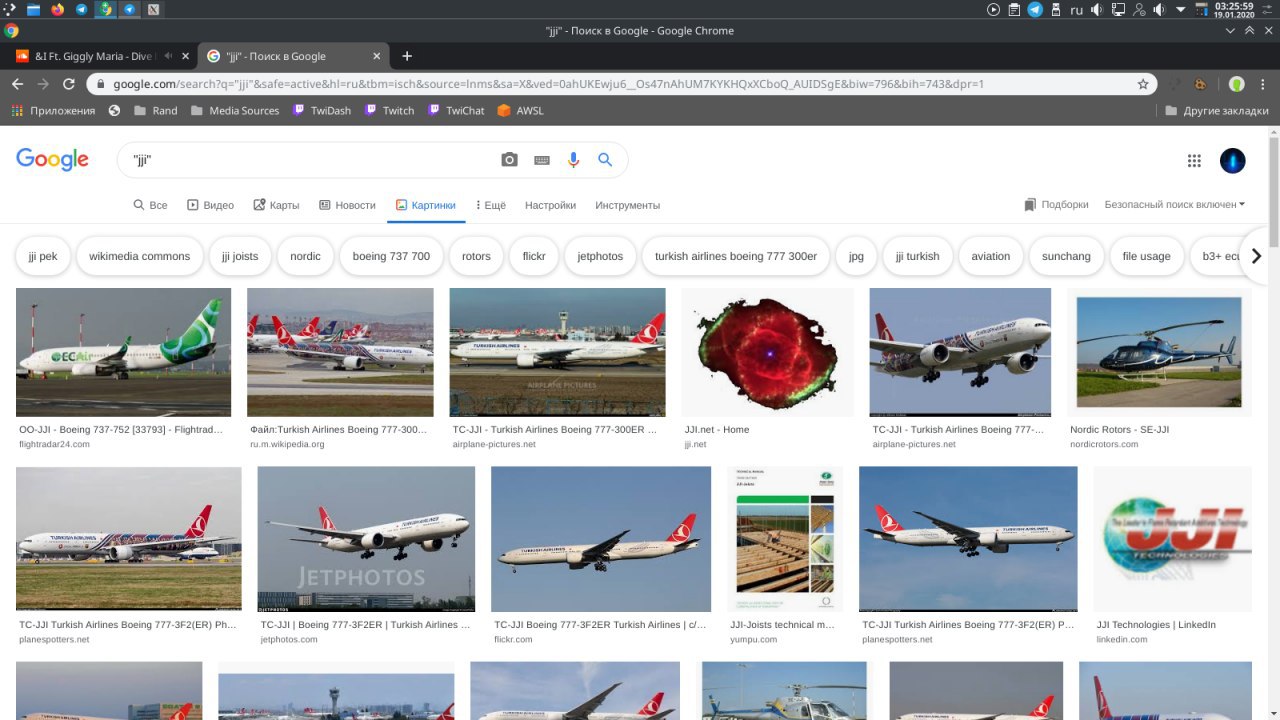Open the AWSL bookmark
The height and width of the screenshot is (720, 1280).
pos(520,111)
